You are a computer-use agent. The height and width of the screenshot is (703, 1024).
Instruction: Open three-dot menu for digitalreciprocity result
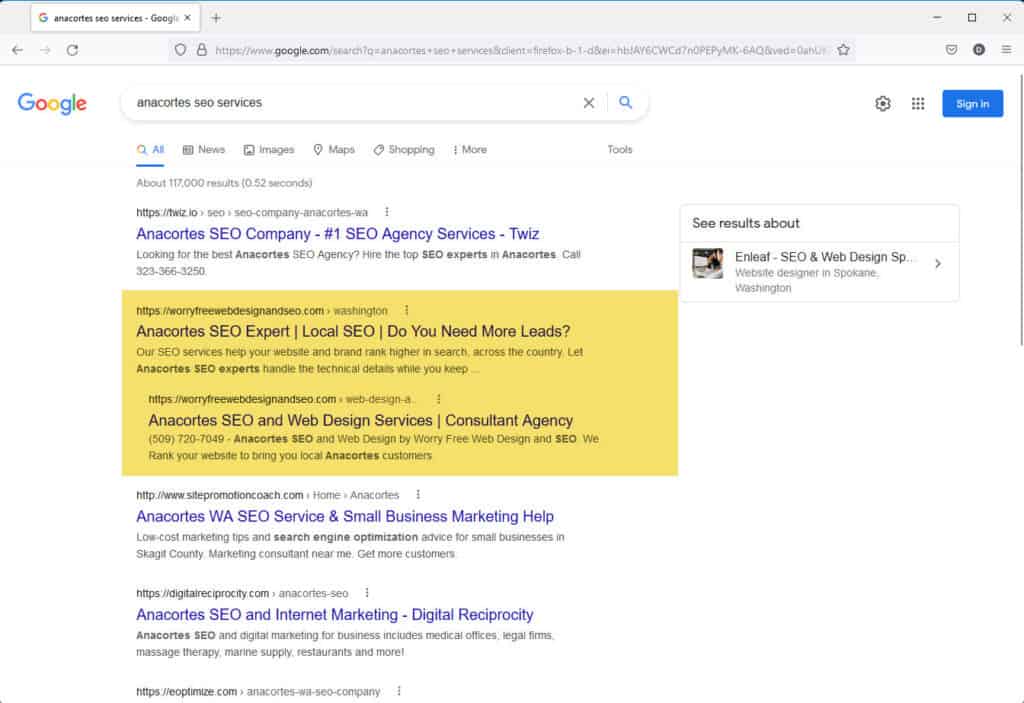[367, 593]
